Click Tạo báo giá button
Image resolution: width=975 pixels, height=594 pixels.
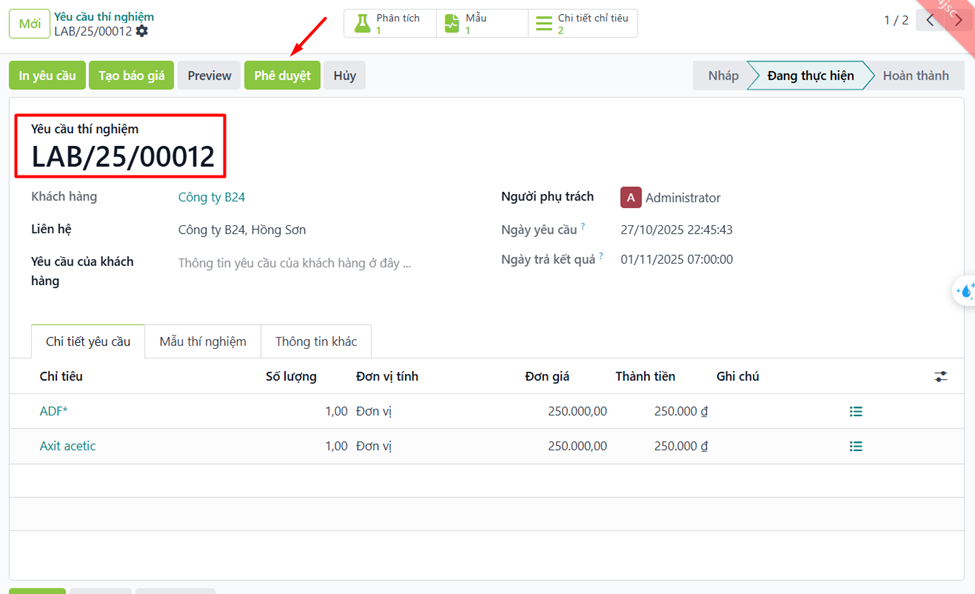131,76
